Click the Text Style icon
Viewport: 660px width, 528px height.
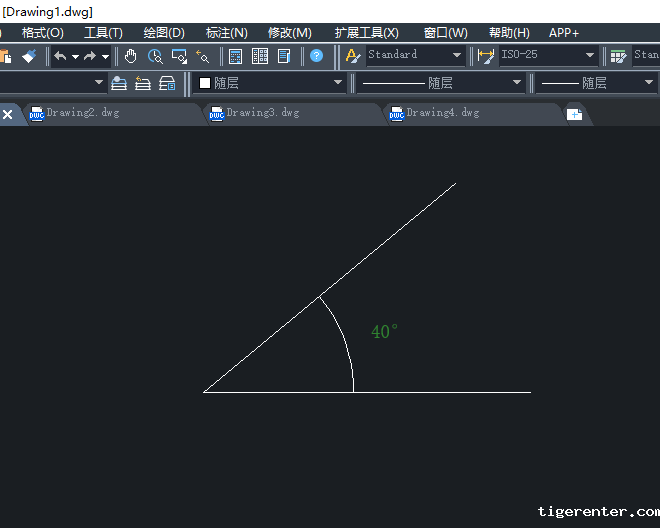point(353,56)
